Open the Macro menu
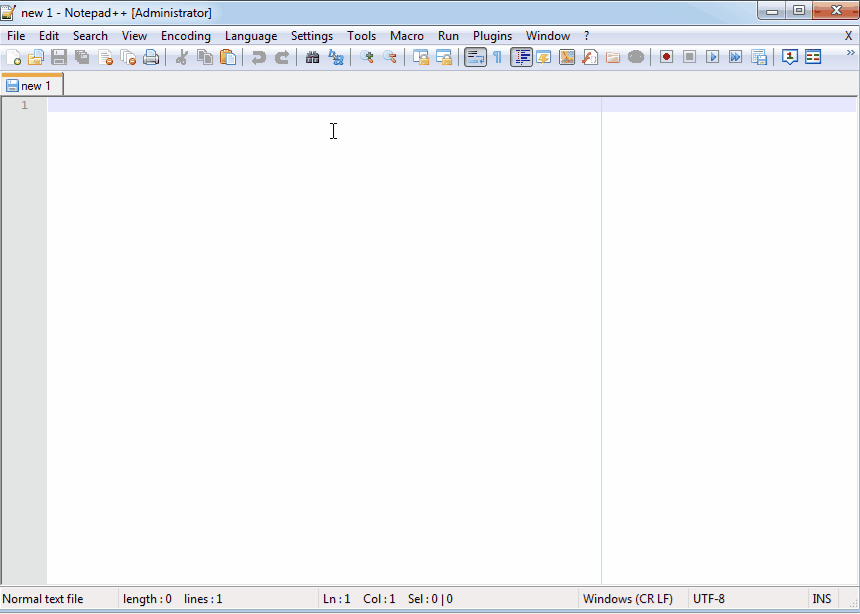Image resolution: width=860 pixels, height=614 pixels. pyautogui.click(x=406, y=35)
